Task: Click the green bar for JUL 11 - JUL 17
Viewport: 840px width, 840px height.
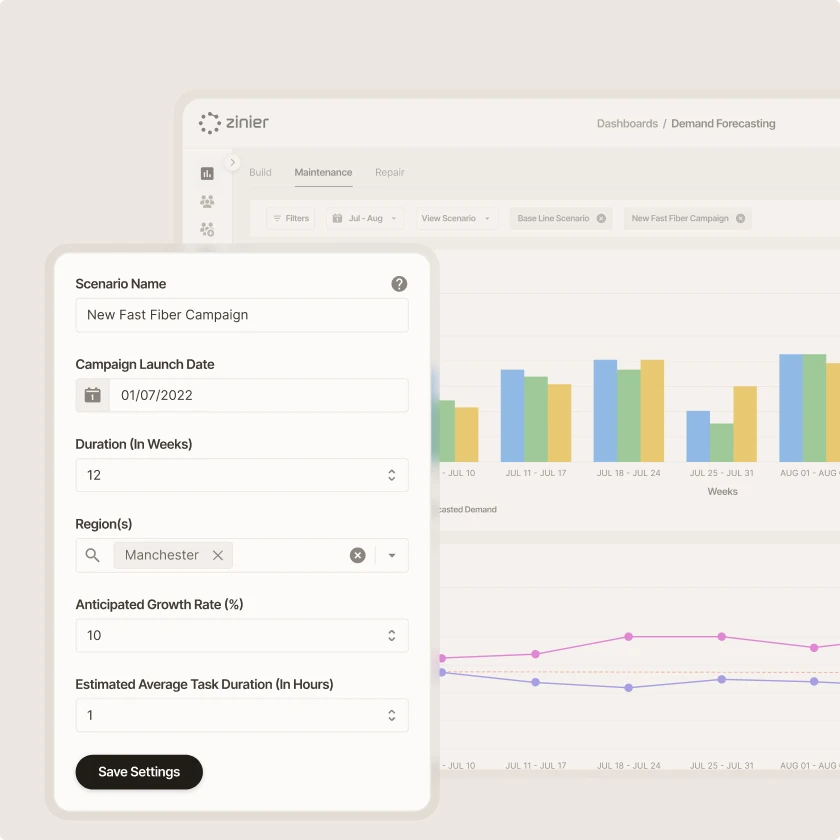Action: tap(536, 419)
